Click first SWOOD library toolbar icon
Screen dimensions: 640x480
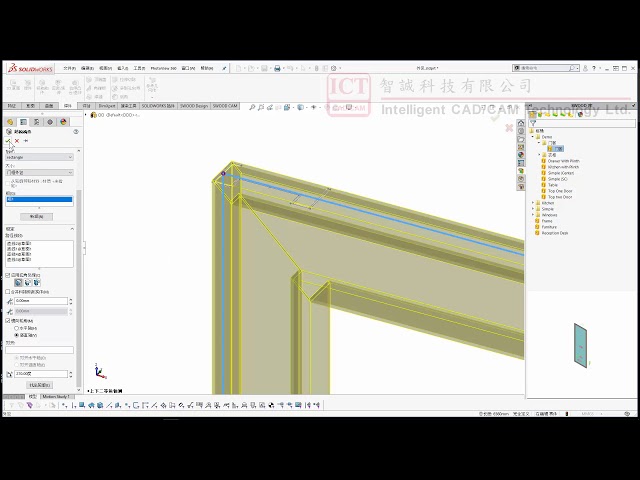[532, 115]
